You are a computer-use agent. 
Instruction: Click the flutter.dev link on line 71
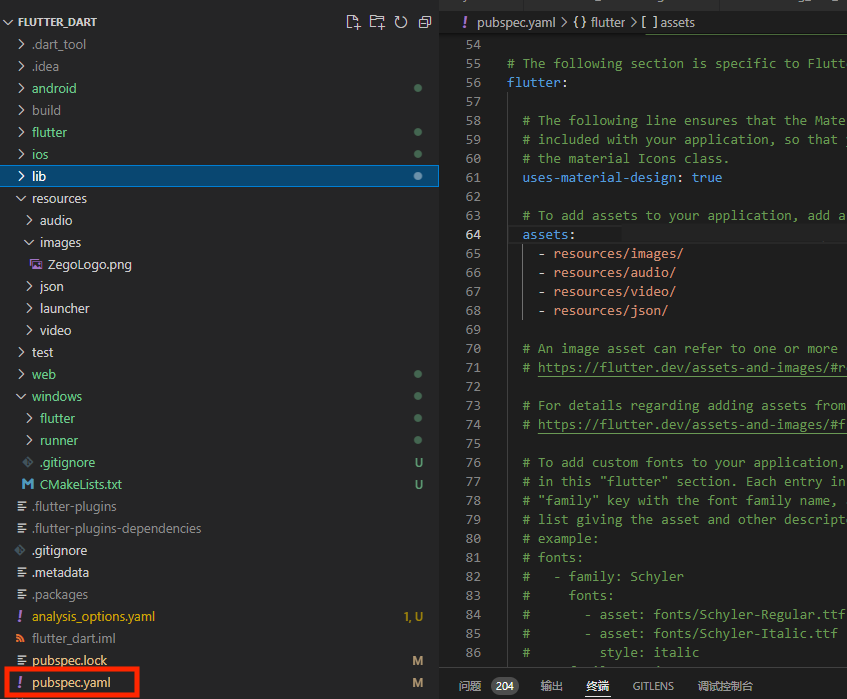[691, 368]
